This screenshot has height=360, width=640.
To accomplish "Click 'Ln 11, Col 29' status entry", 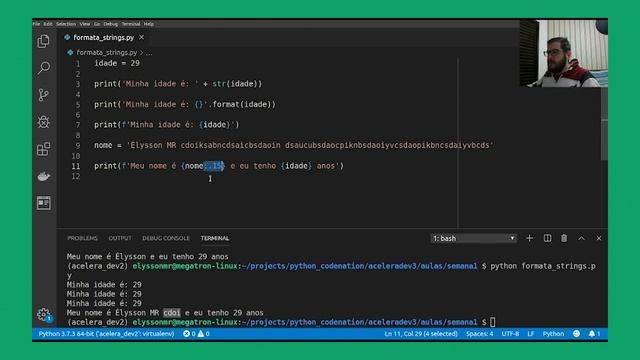I will (x=421, y=334).
